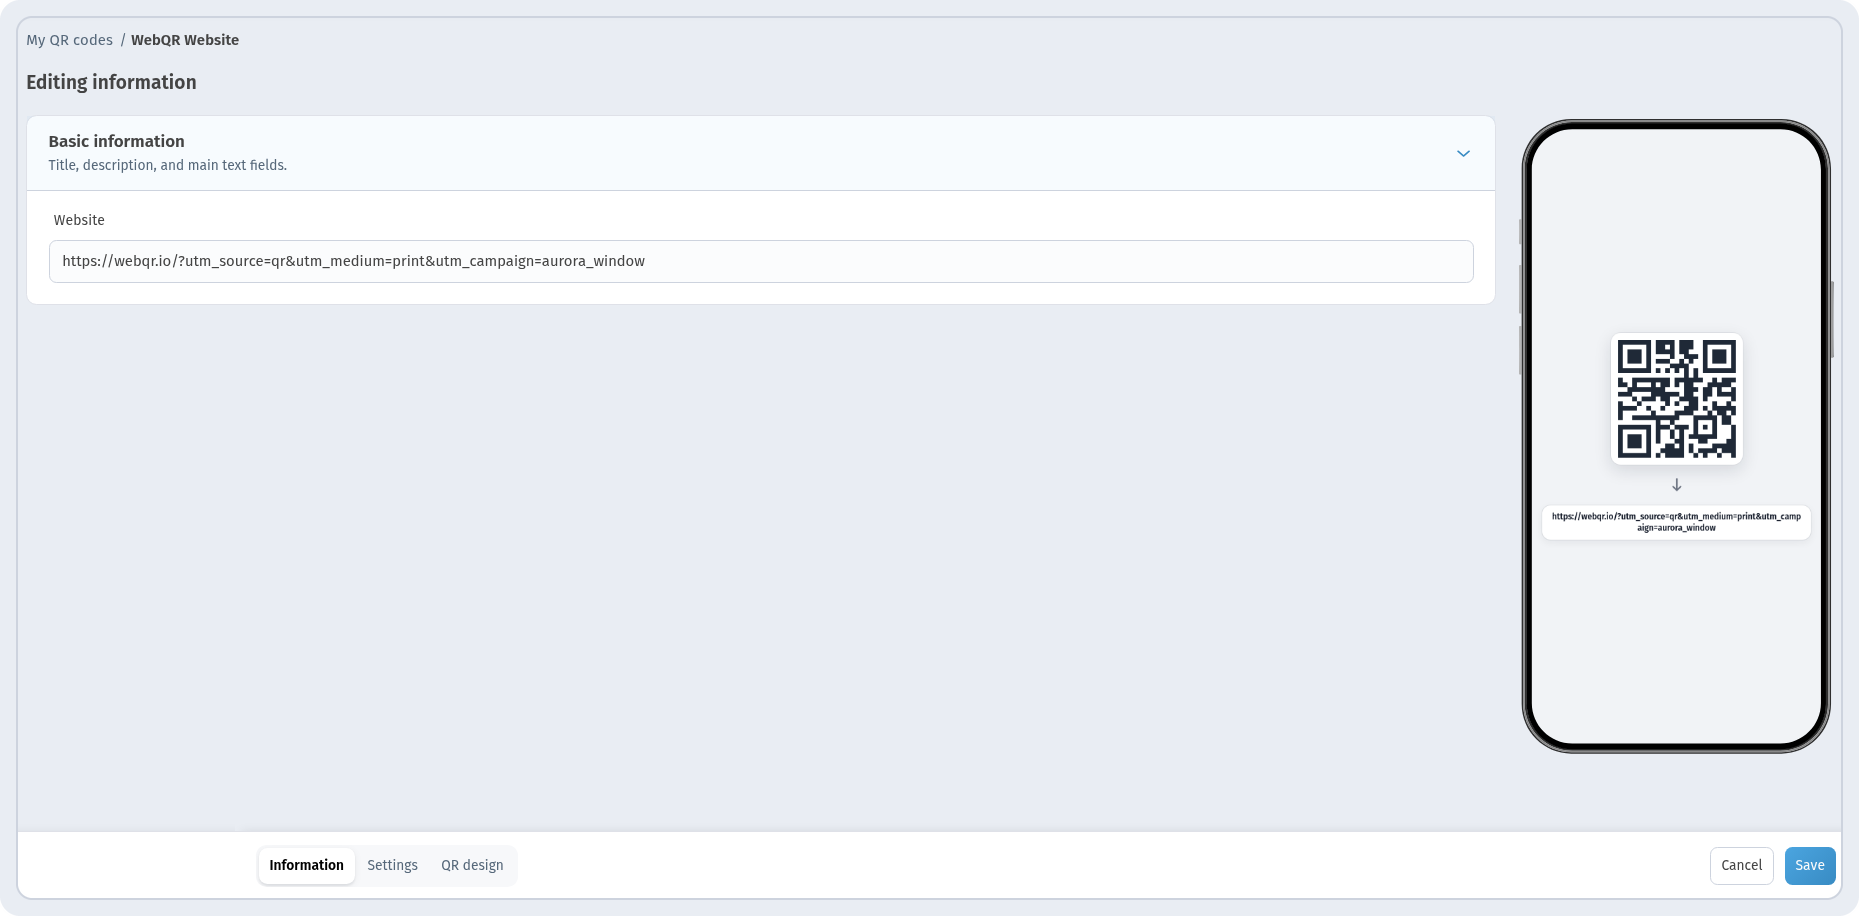
Task: Click the 'Title, description, and main text fields.' subtitle
Action: (167, 165)
